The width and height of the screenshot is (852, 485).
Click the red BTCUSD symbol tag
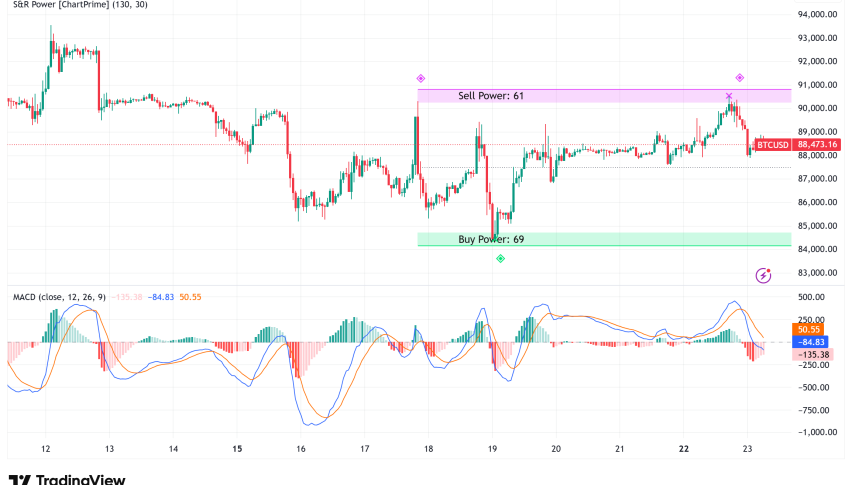(771, 145)
